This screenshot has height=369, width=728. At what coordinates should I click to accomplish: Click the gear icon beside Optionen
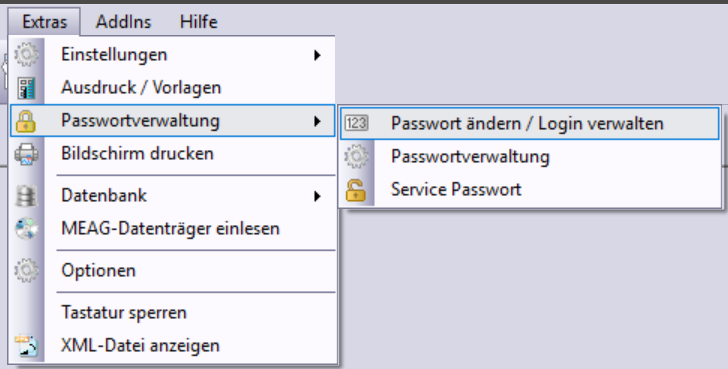26,271
